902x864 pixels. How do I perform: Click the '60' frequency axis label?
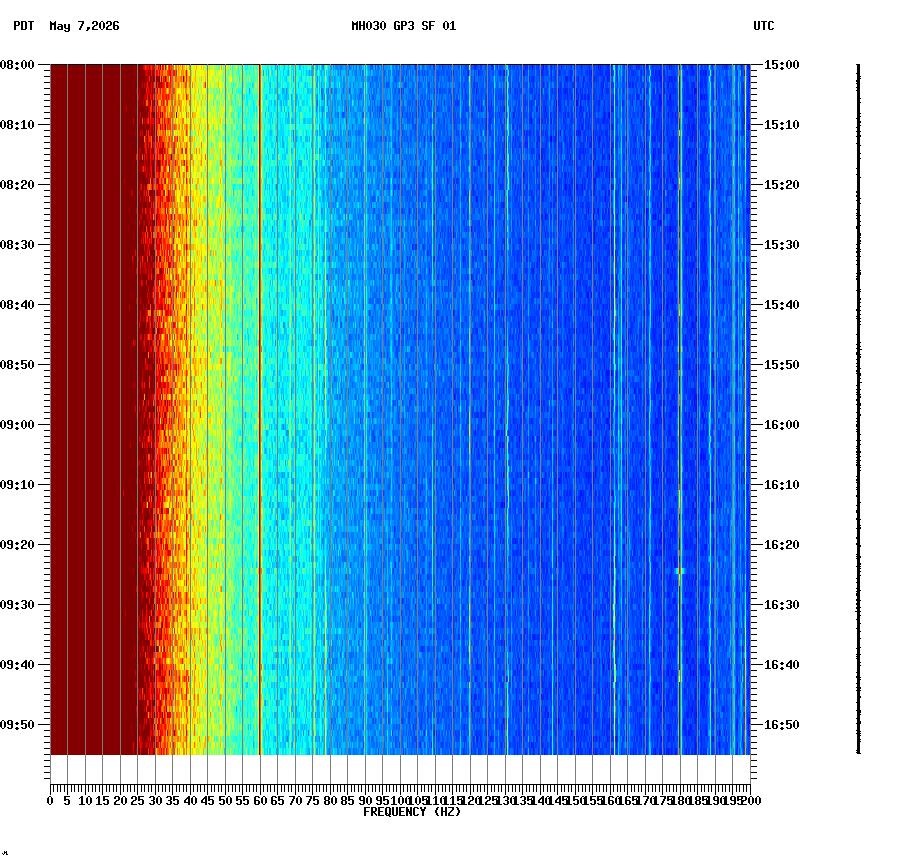coord(260,801)
